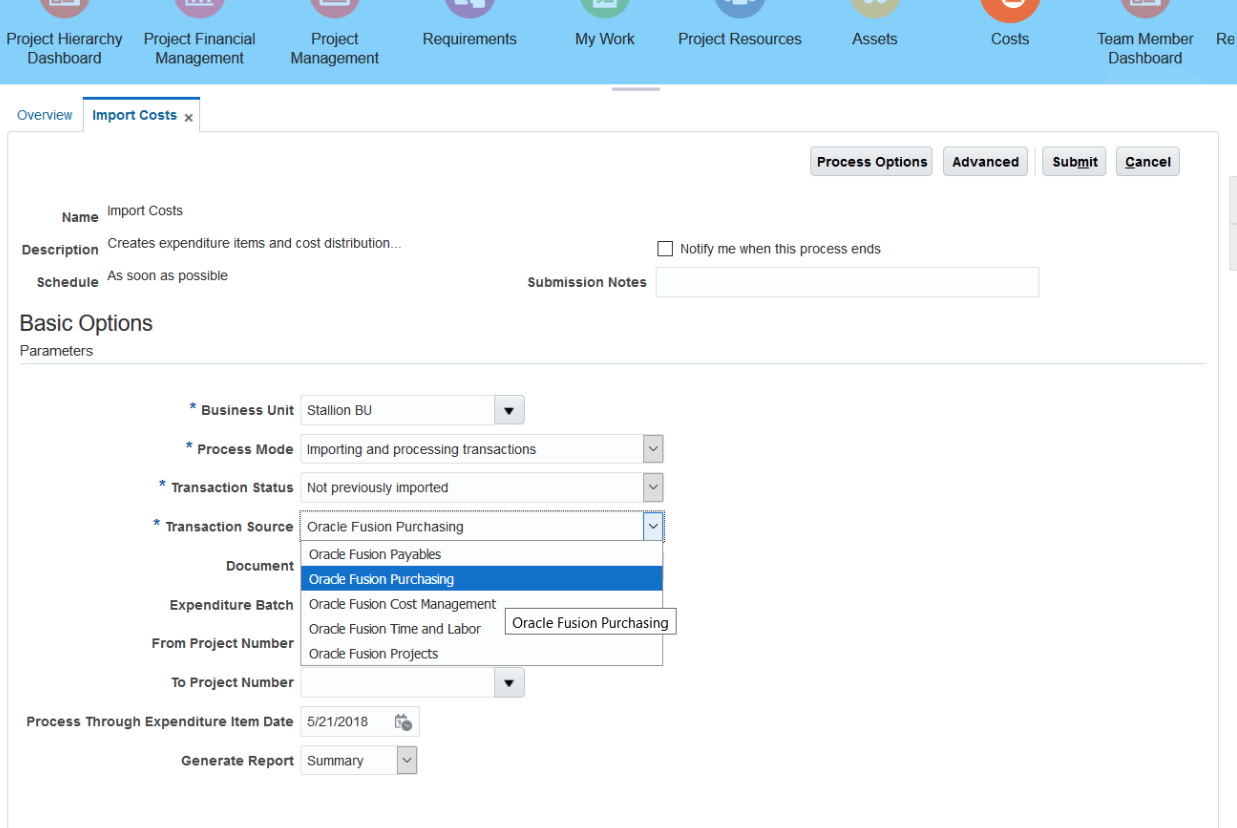Click into the Submission Notes field
The width and height of the screenshot is (1237, 828).
(847, 282)
